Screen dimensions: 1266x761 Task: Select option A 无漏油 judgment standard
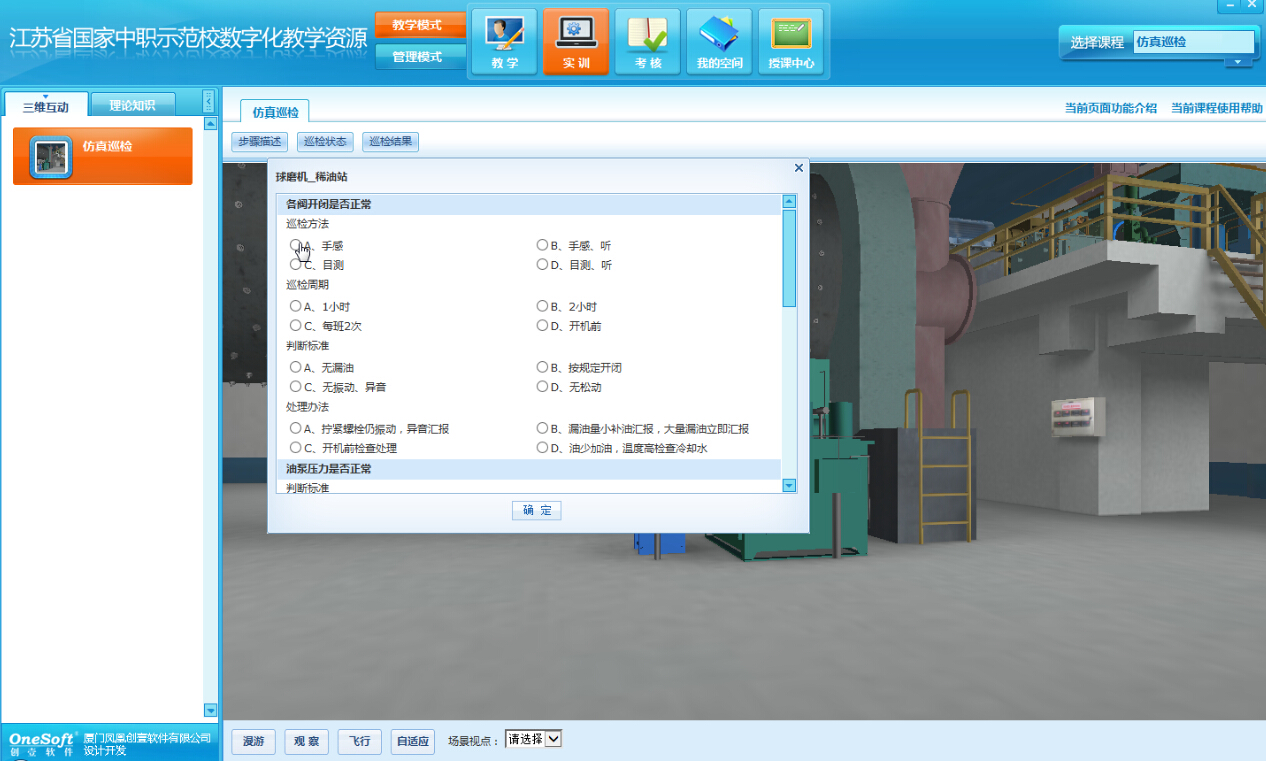[x=296, y=367]
